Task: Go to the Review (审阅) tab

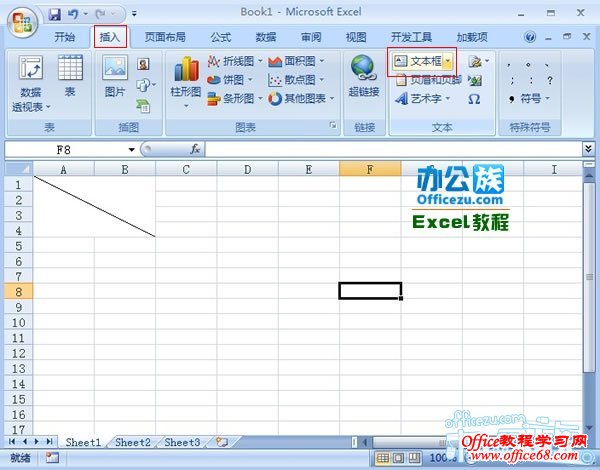Action: coord(311,37)
